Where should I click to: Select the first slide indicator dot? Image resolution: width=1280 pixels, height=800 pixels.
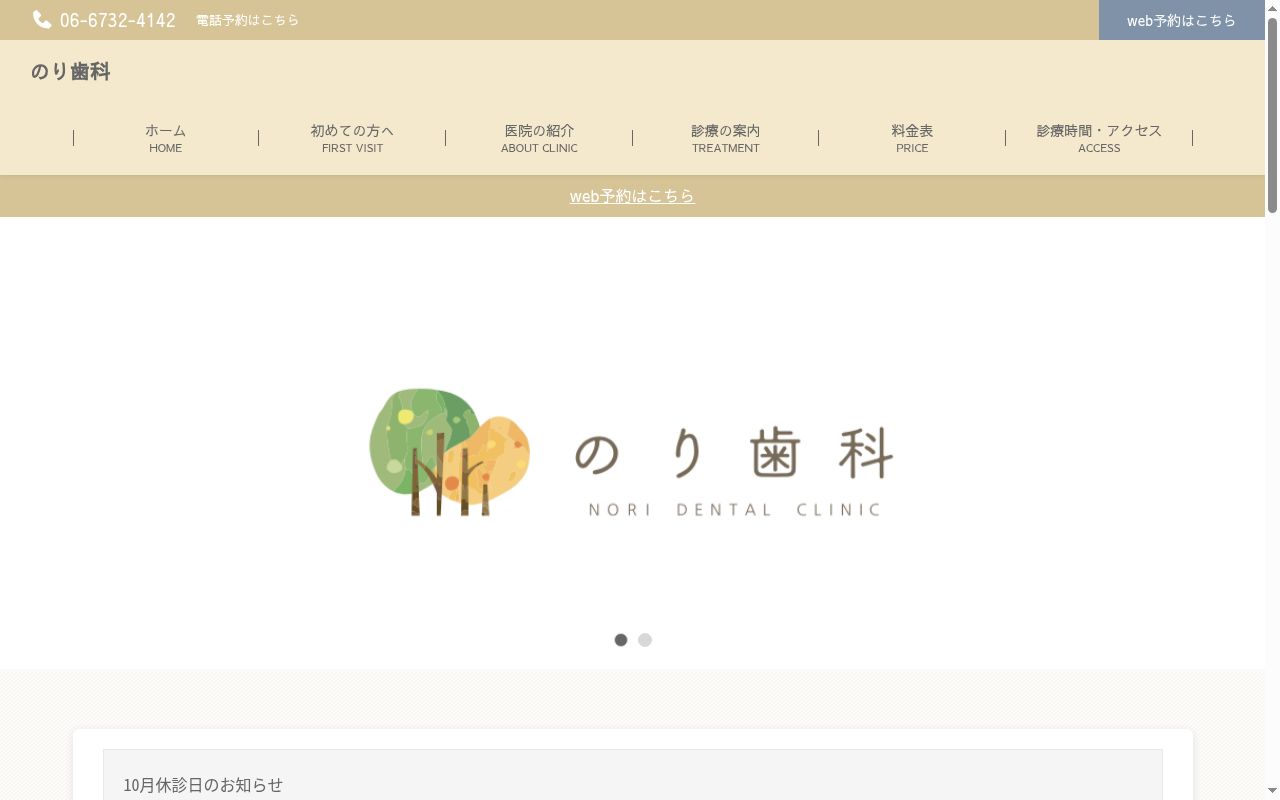pyautogui.click(x=621, y=640)
